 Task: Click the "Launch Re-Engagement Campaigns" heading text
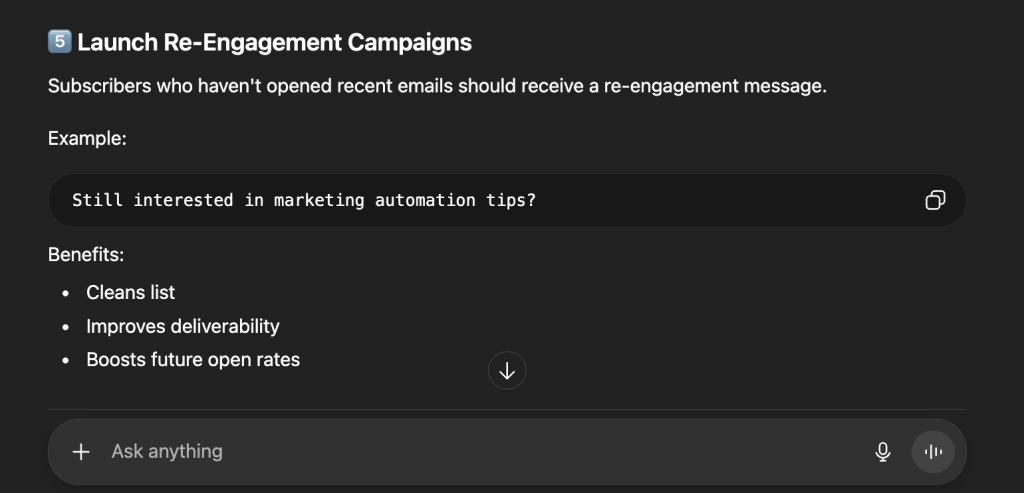[x=274, y=42]
